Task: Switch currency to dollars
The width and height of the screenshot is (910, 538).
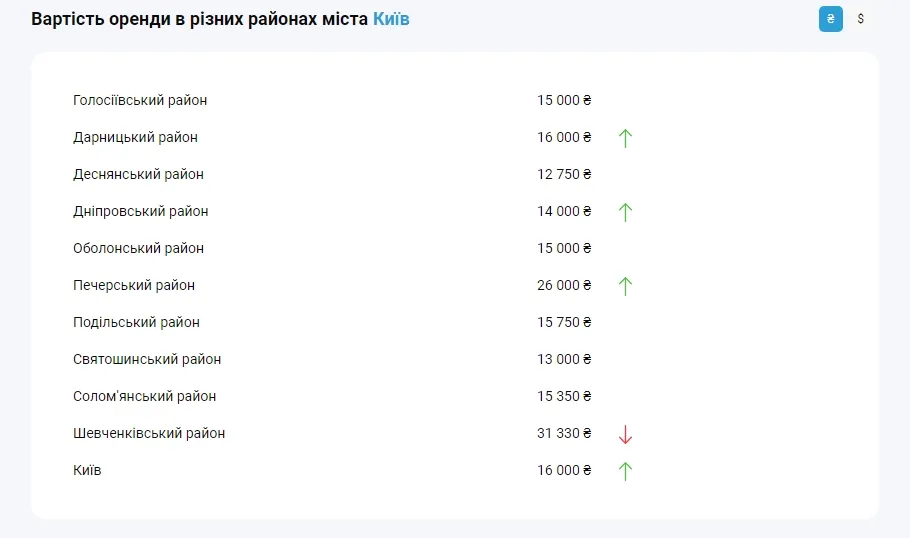Action: pyautogui.click(x=860, y=19)
